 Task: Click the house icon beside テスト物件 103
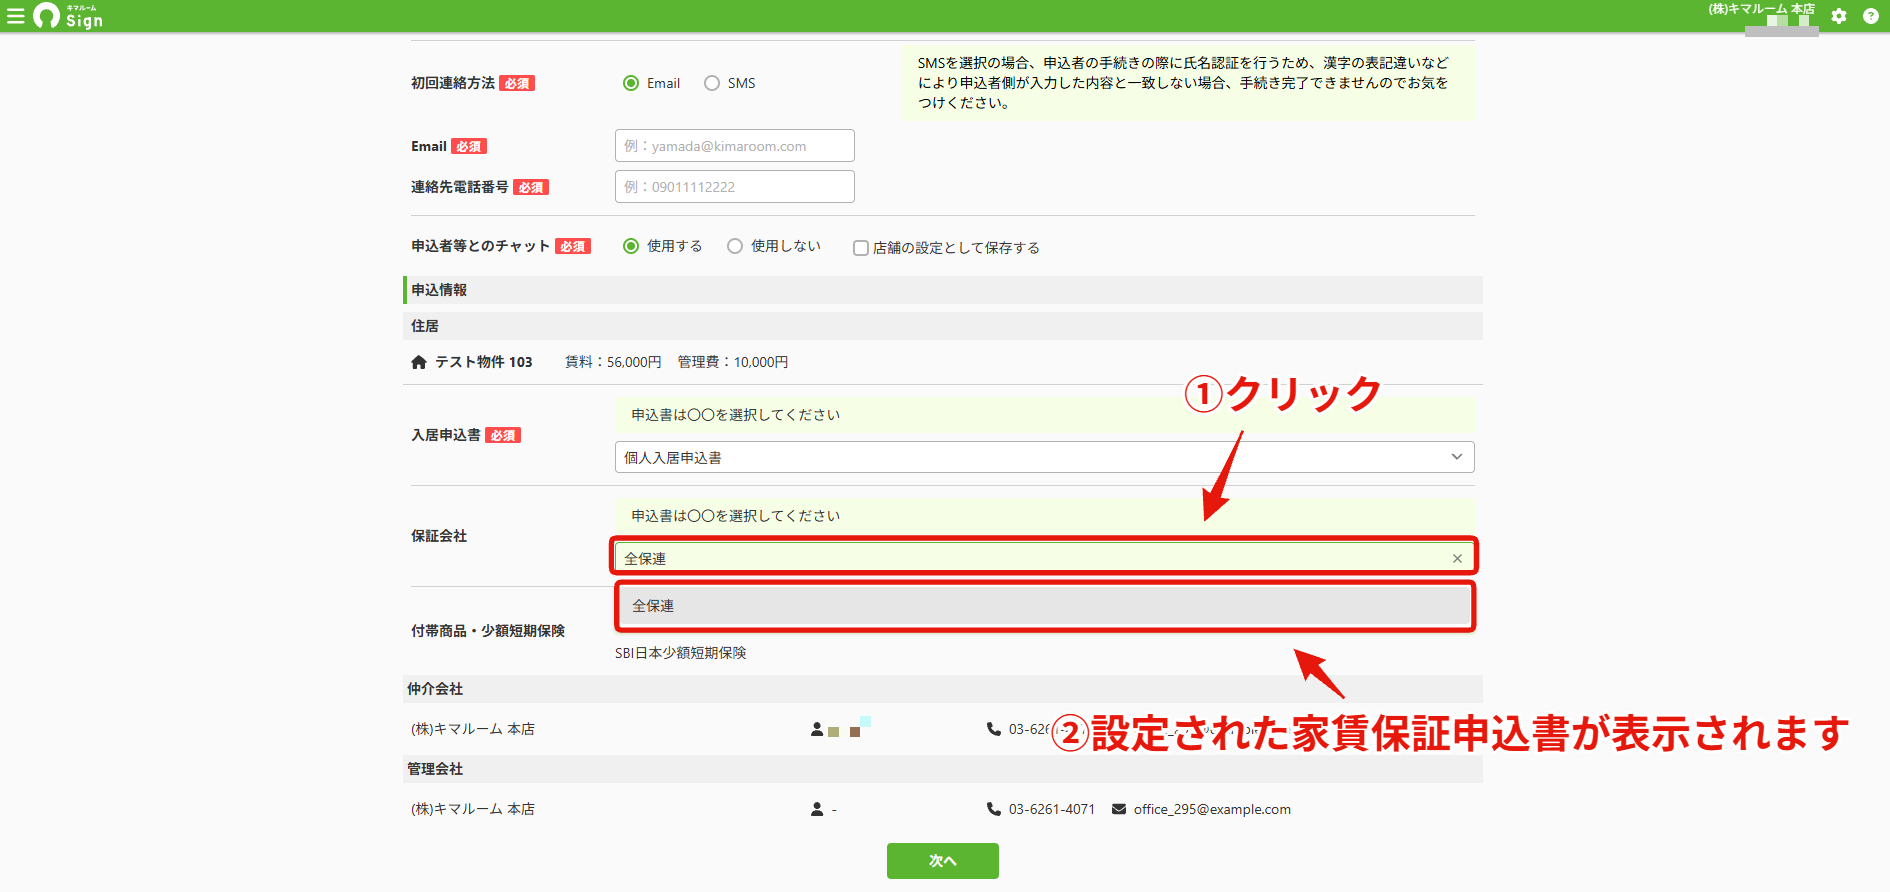click(x=419, y=362)
